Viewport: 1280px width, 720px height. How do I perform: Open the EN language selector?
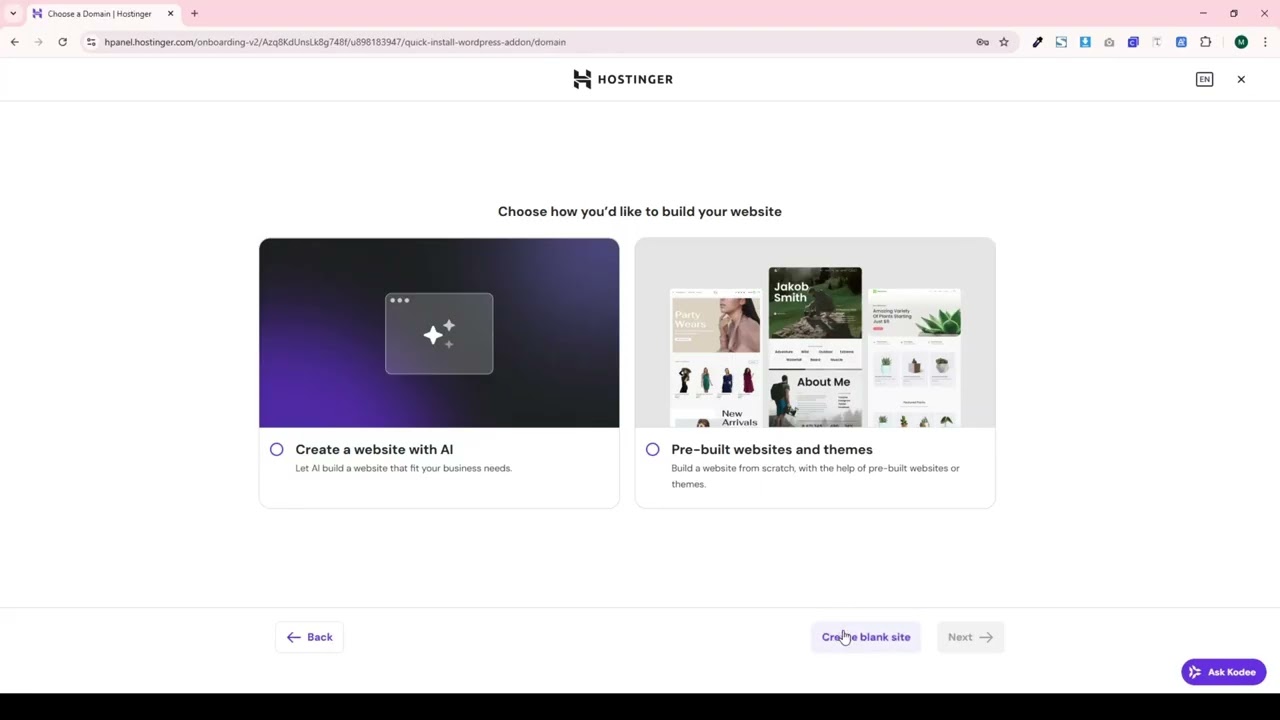[x=1204, y=79]
